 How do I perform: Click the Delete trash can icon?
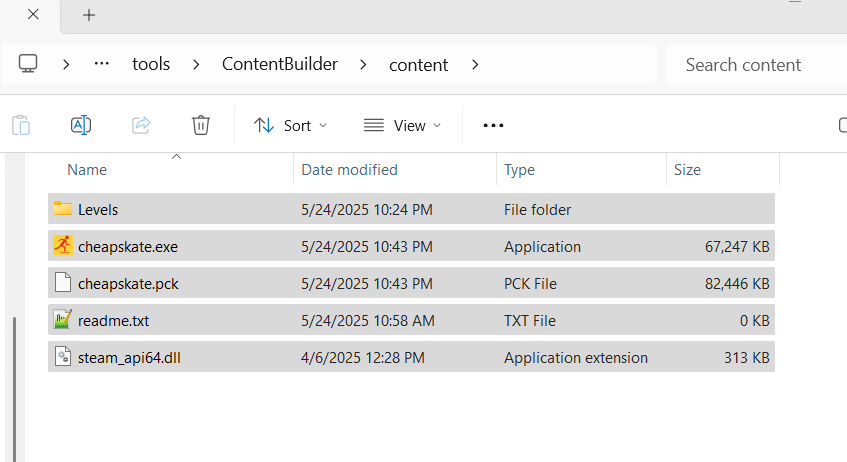(200, 125)
